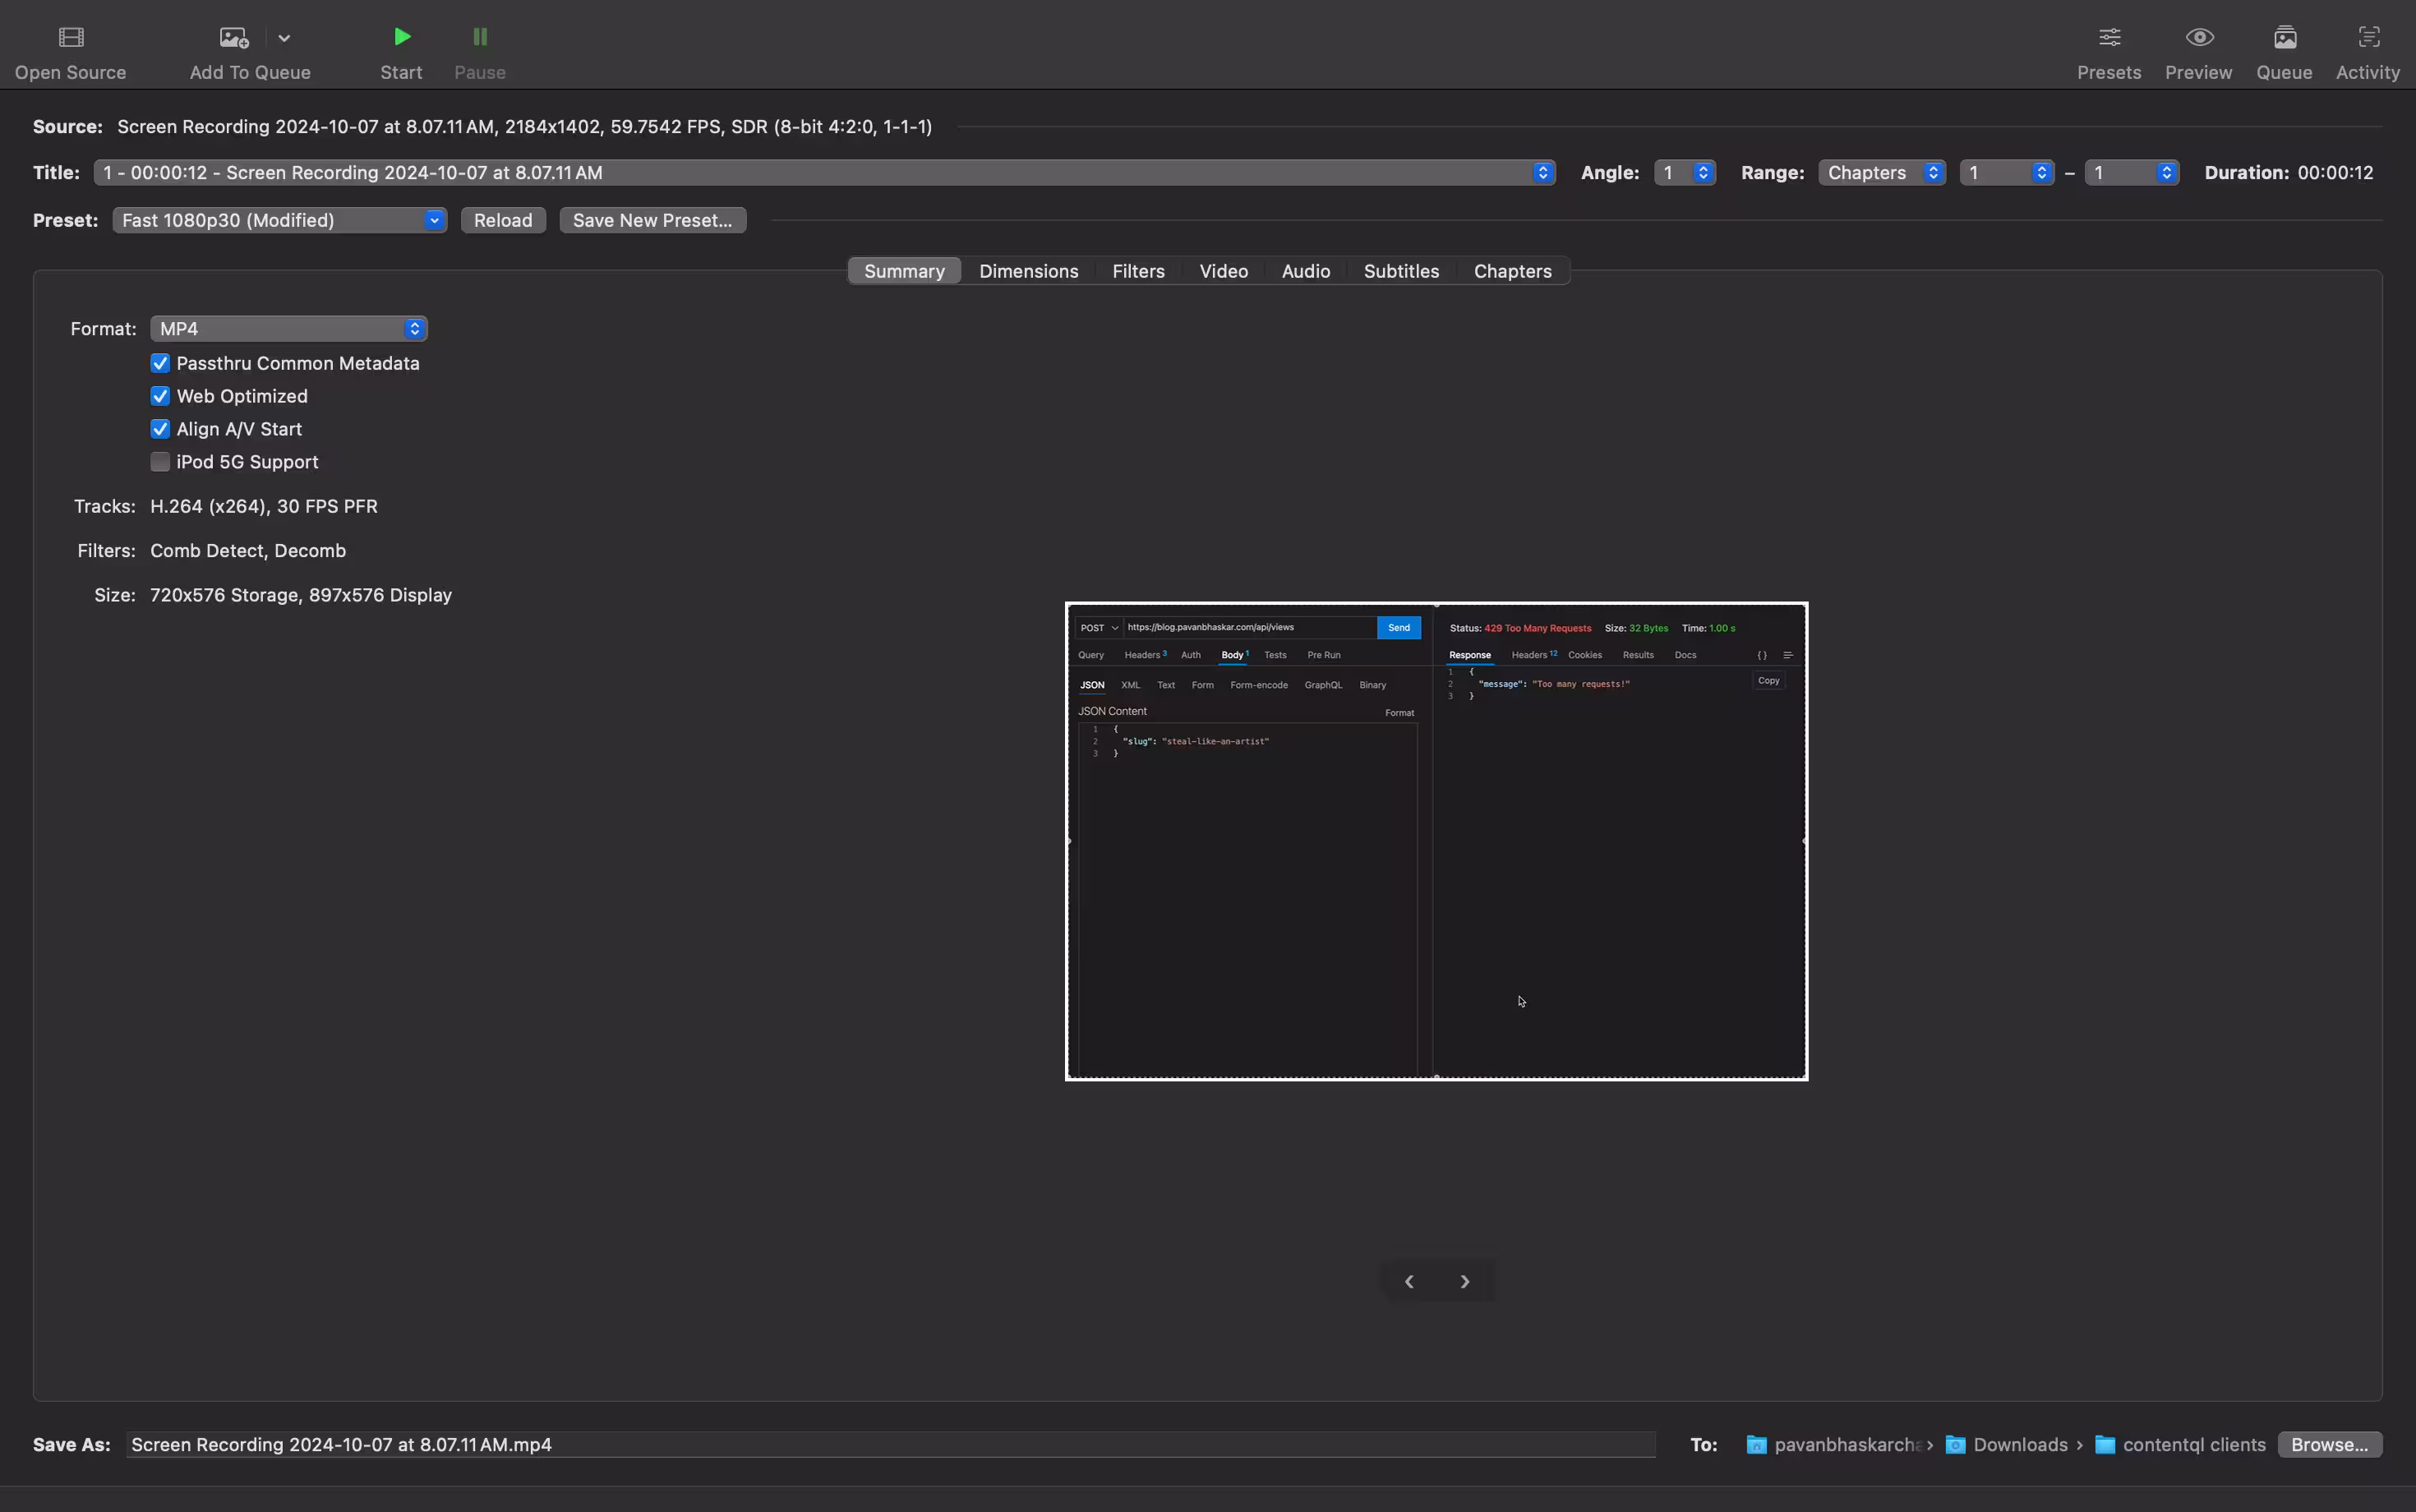Click the Save New Preset button
Viewport: 2416px width, 1512px height.
point(652,220)
